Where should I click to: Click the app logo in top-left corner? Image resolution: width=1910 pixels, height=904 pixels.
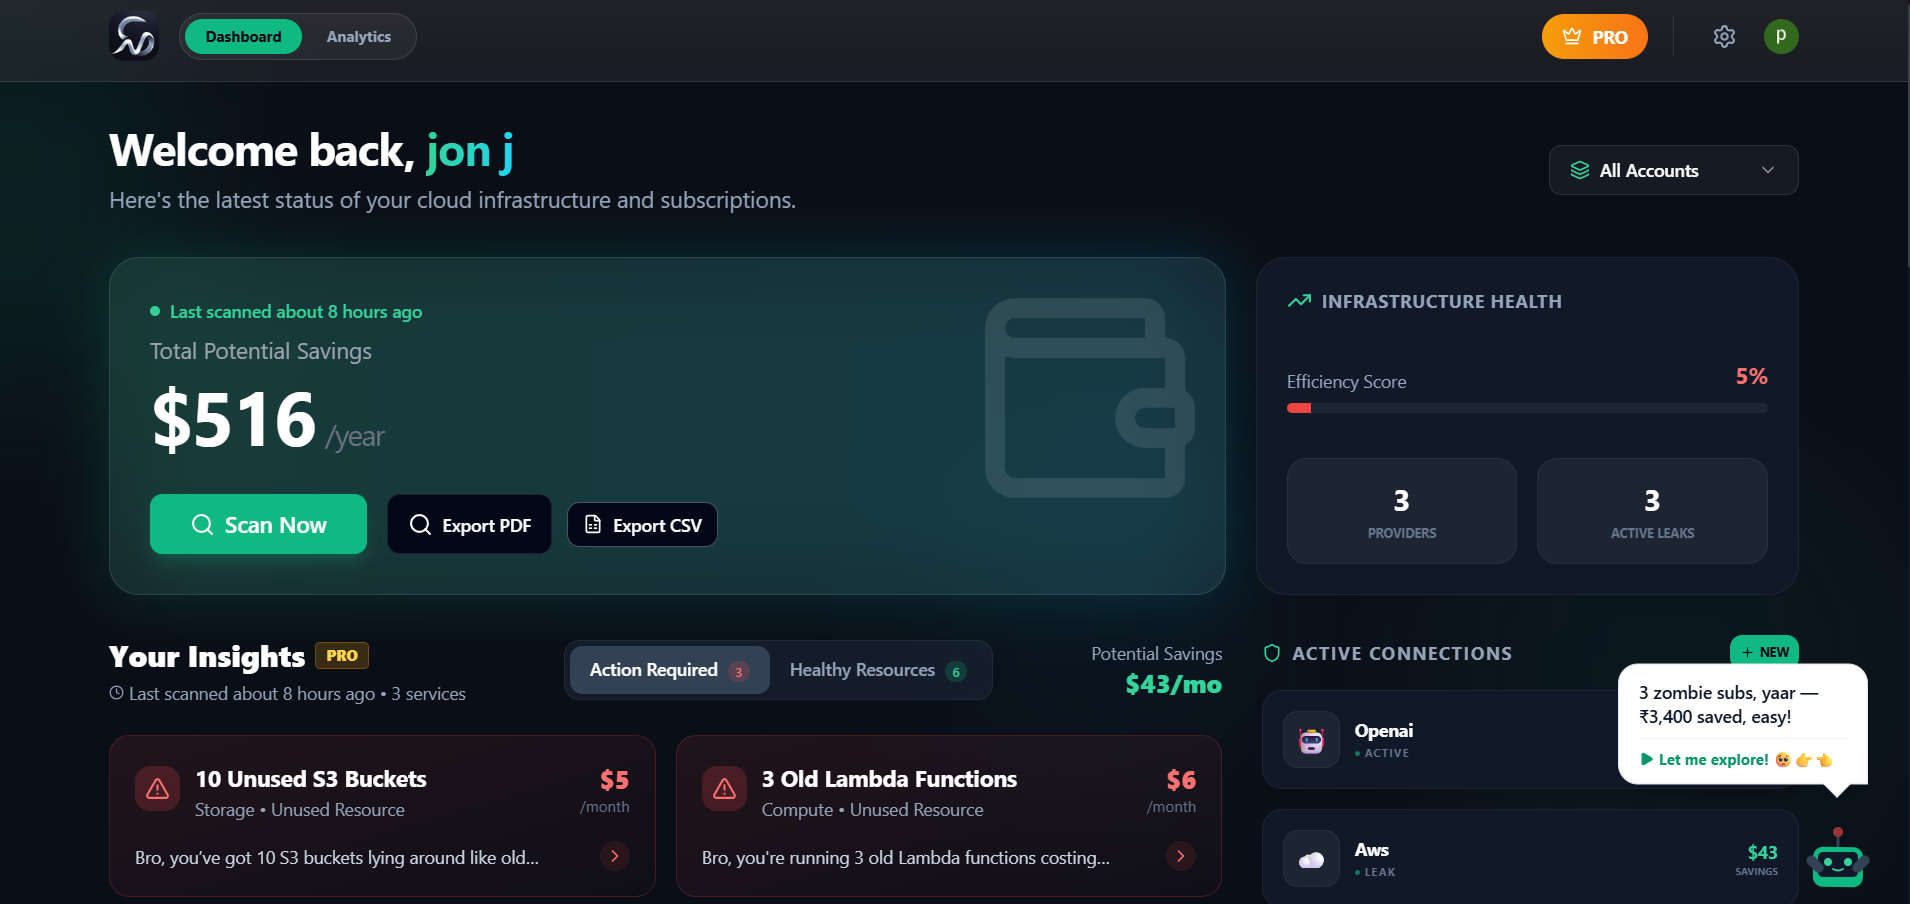tap(133, 36)
